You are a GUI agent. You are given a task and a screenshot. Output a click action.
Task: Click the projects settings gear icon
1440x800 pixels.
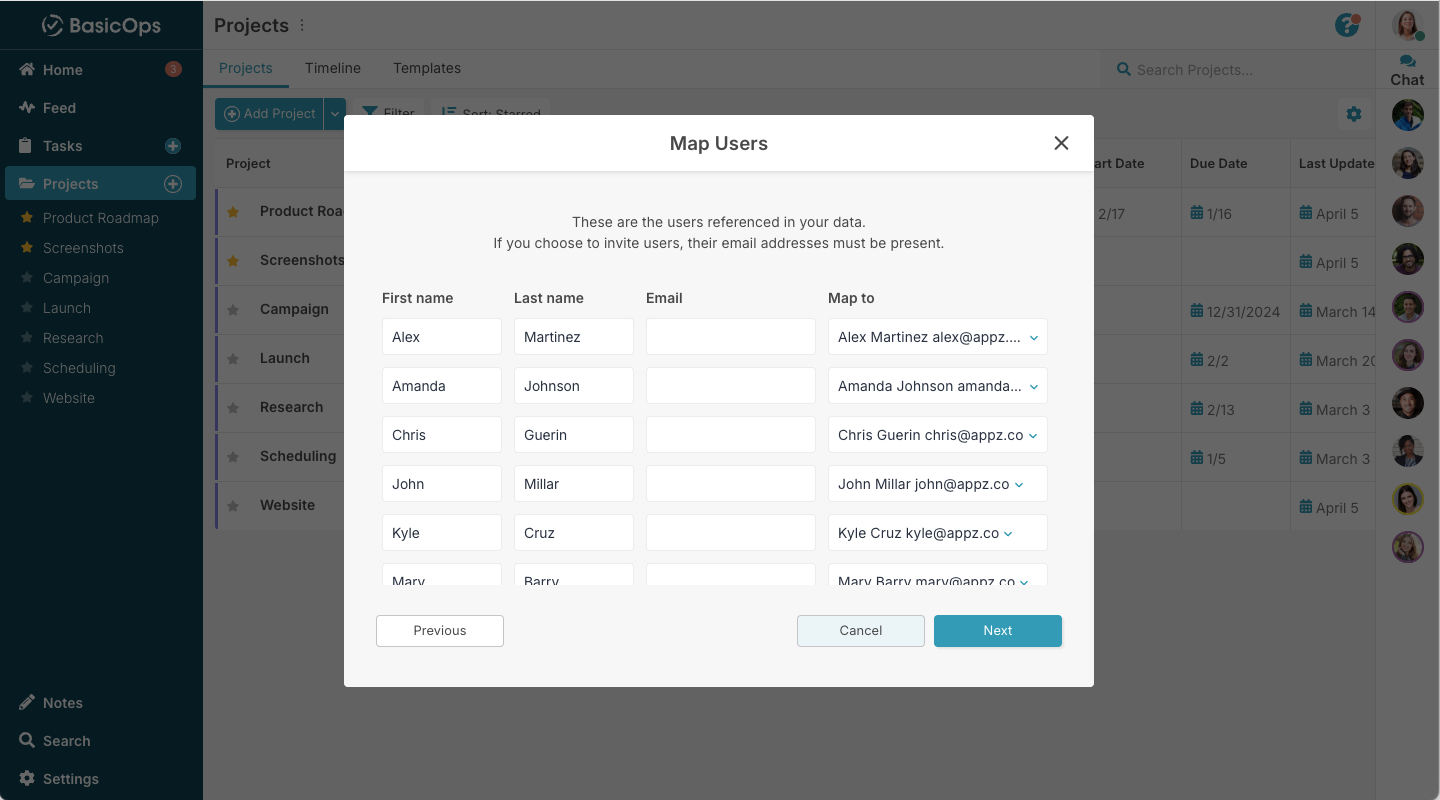click(1354, 114)
